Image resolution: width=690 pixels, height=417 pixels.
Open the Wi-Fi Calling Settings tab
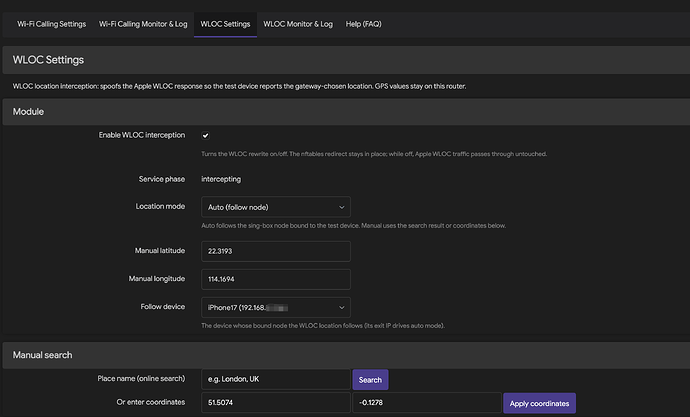[51, 24]
